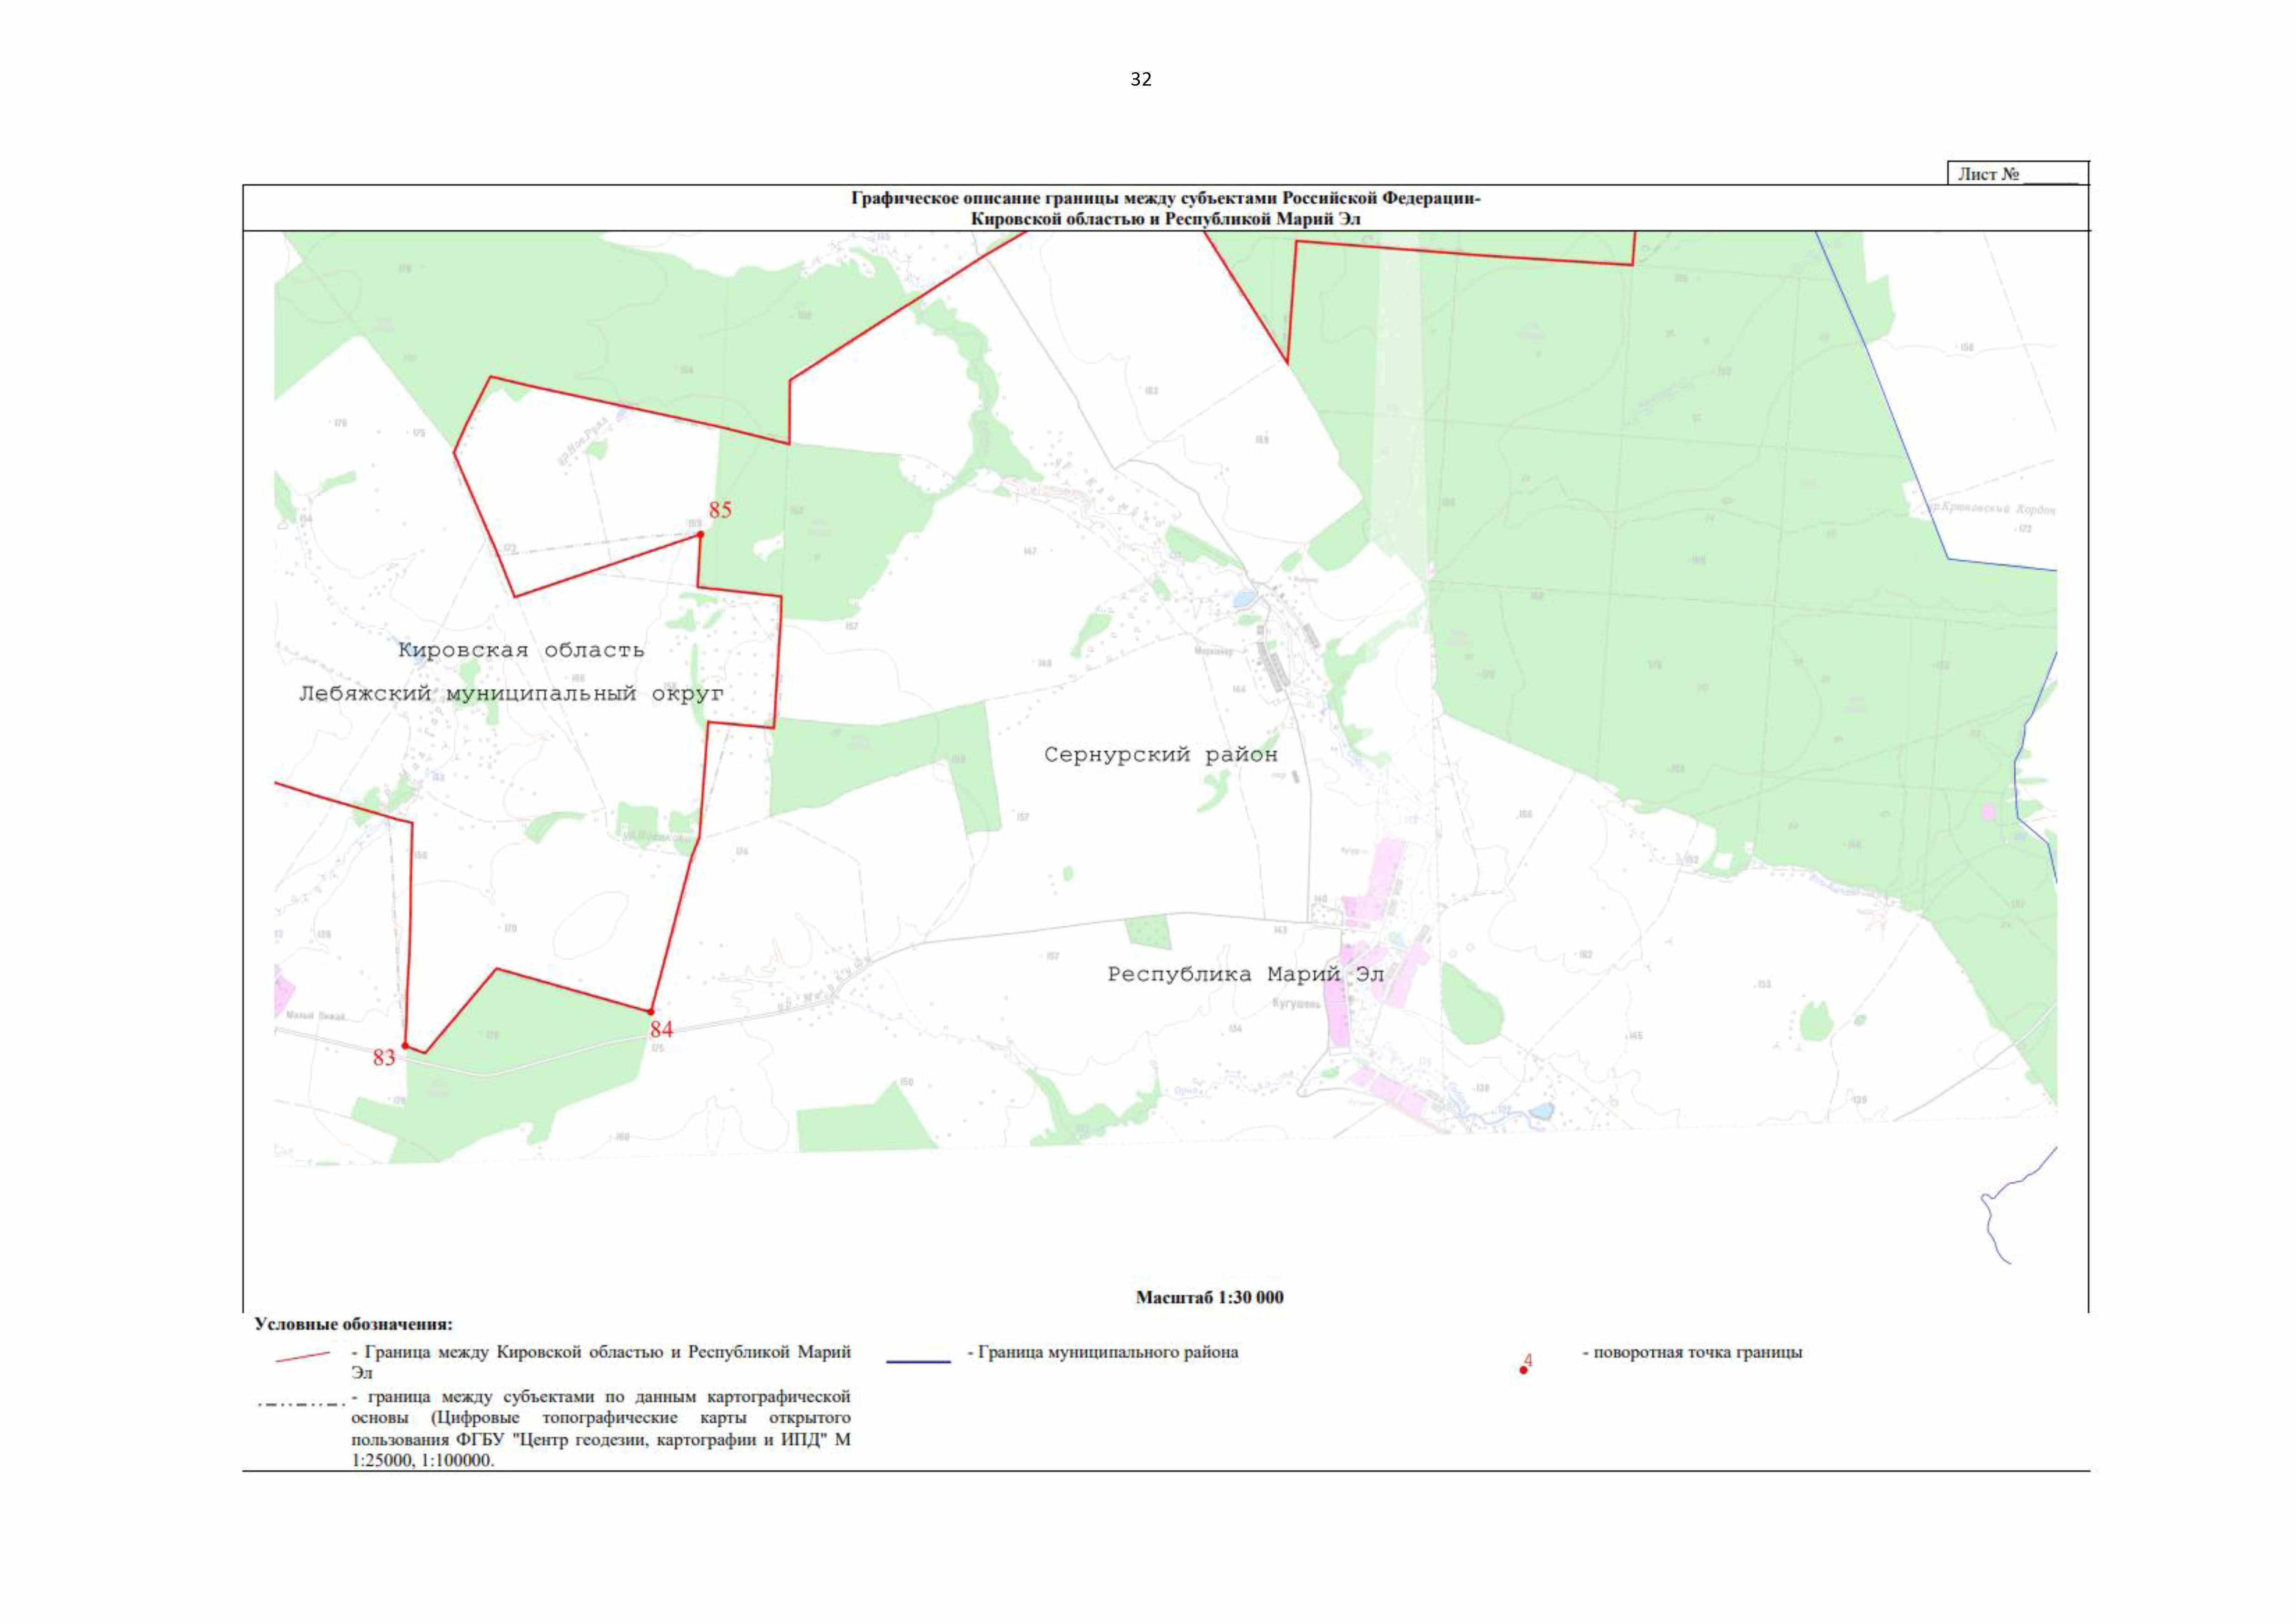Click the blue municipal boundary legend line

(918, 1361)
